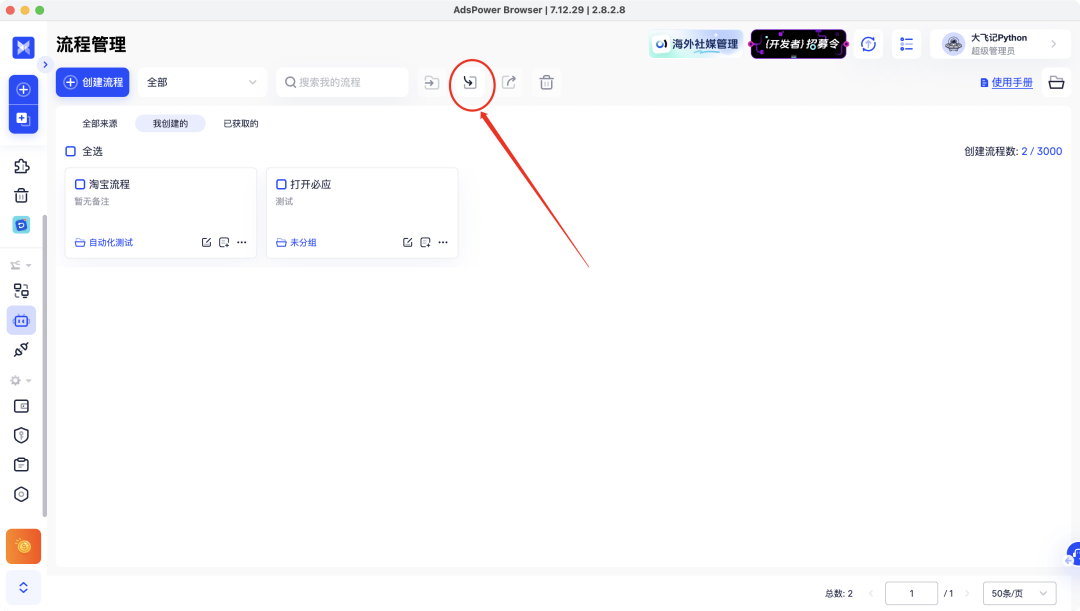1080x611 pixels.
Task: Click the delete trash toolbar icon
Action: (547, 83)
